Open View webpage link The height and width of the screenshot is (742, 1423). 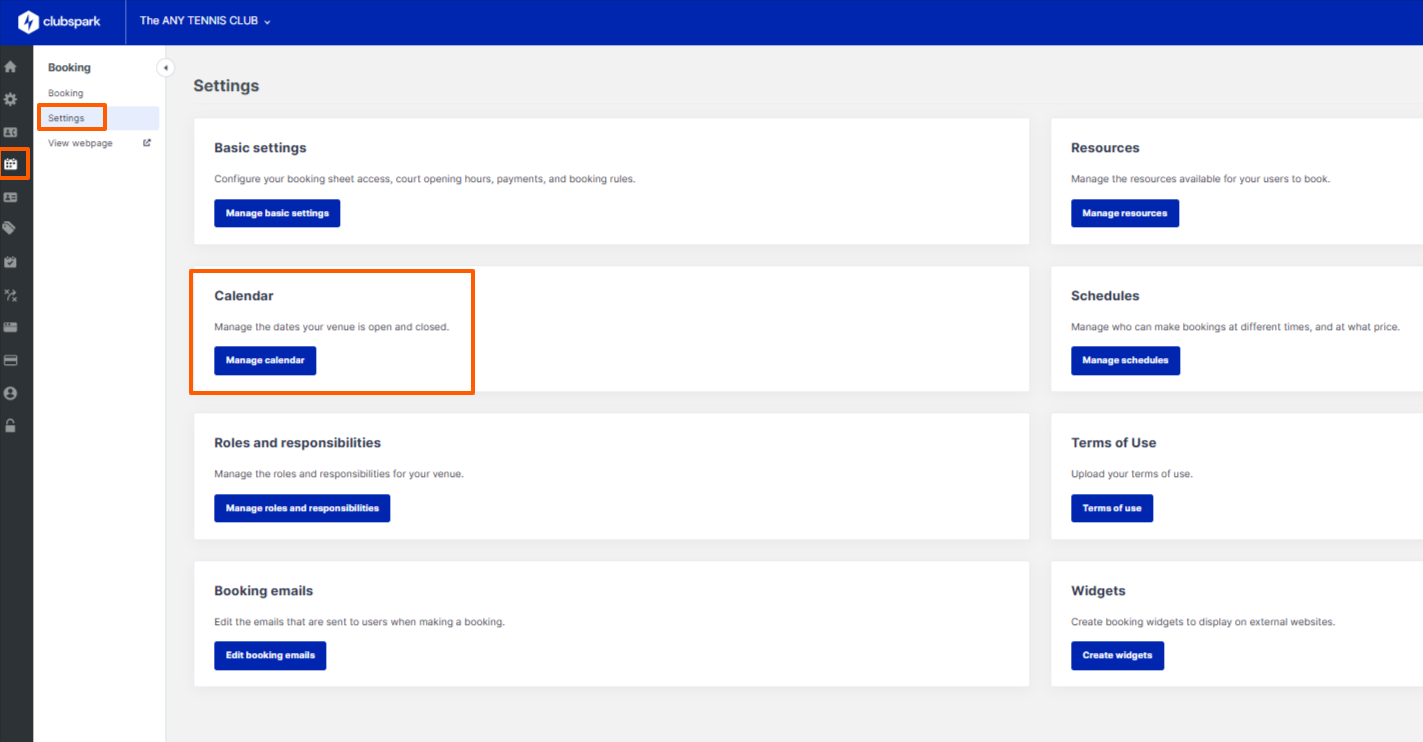(80, 143)
